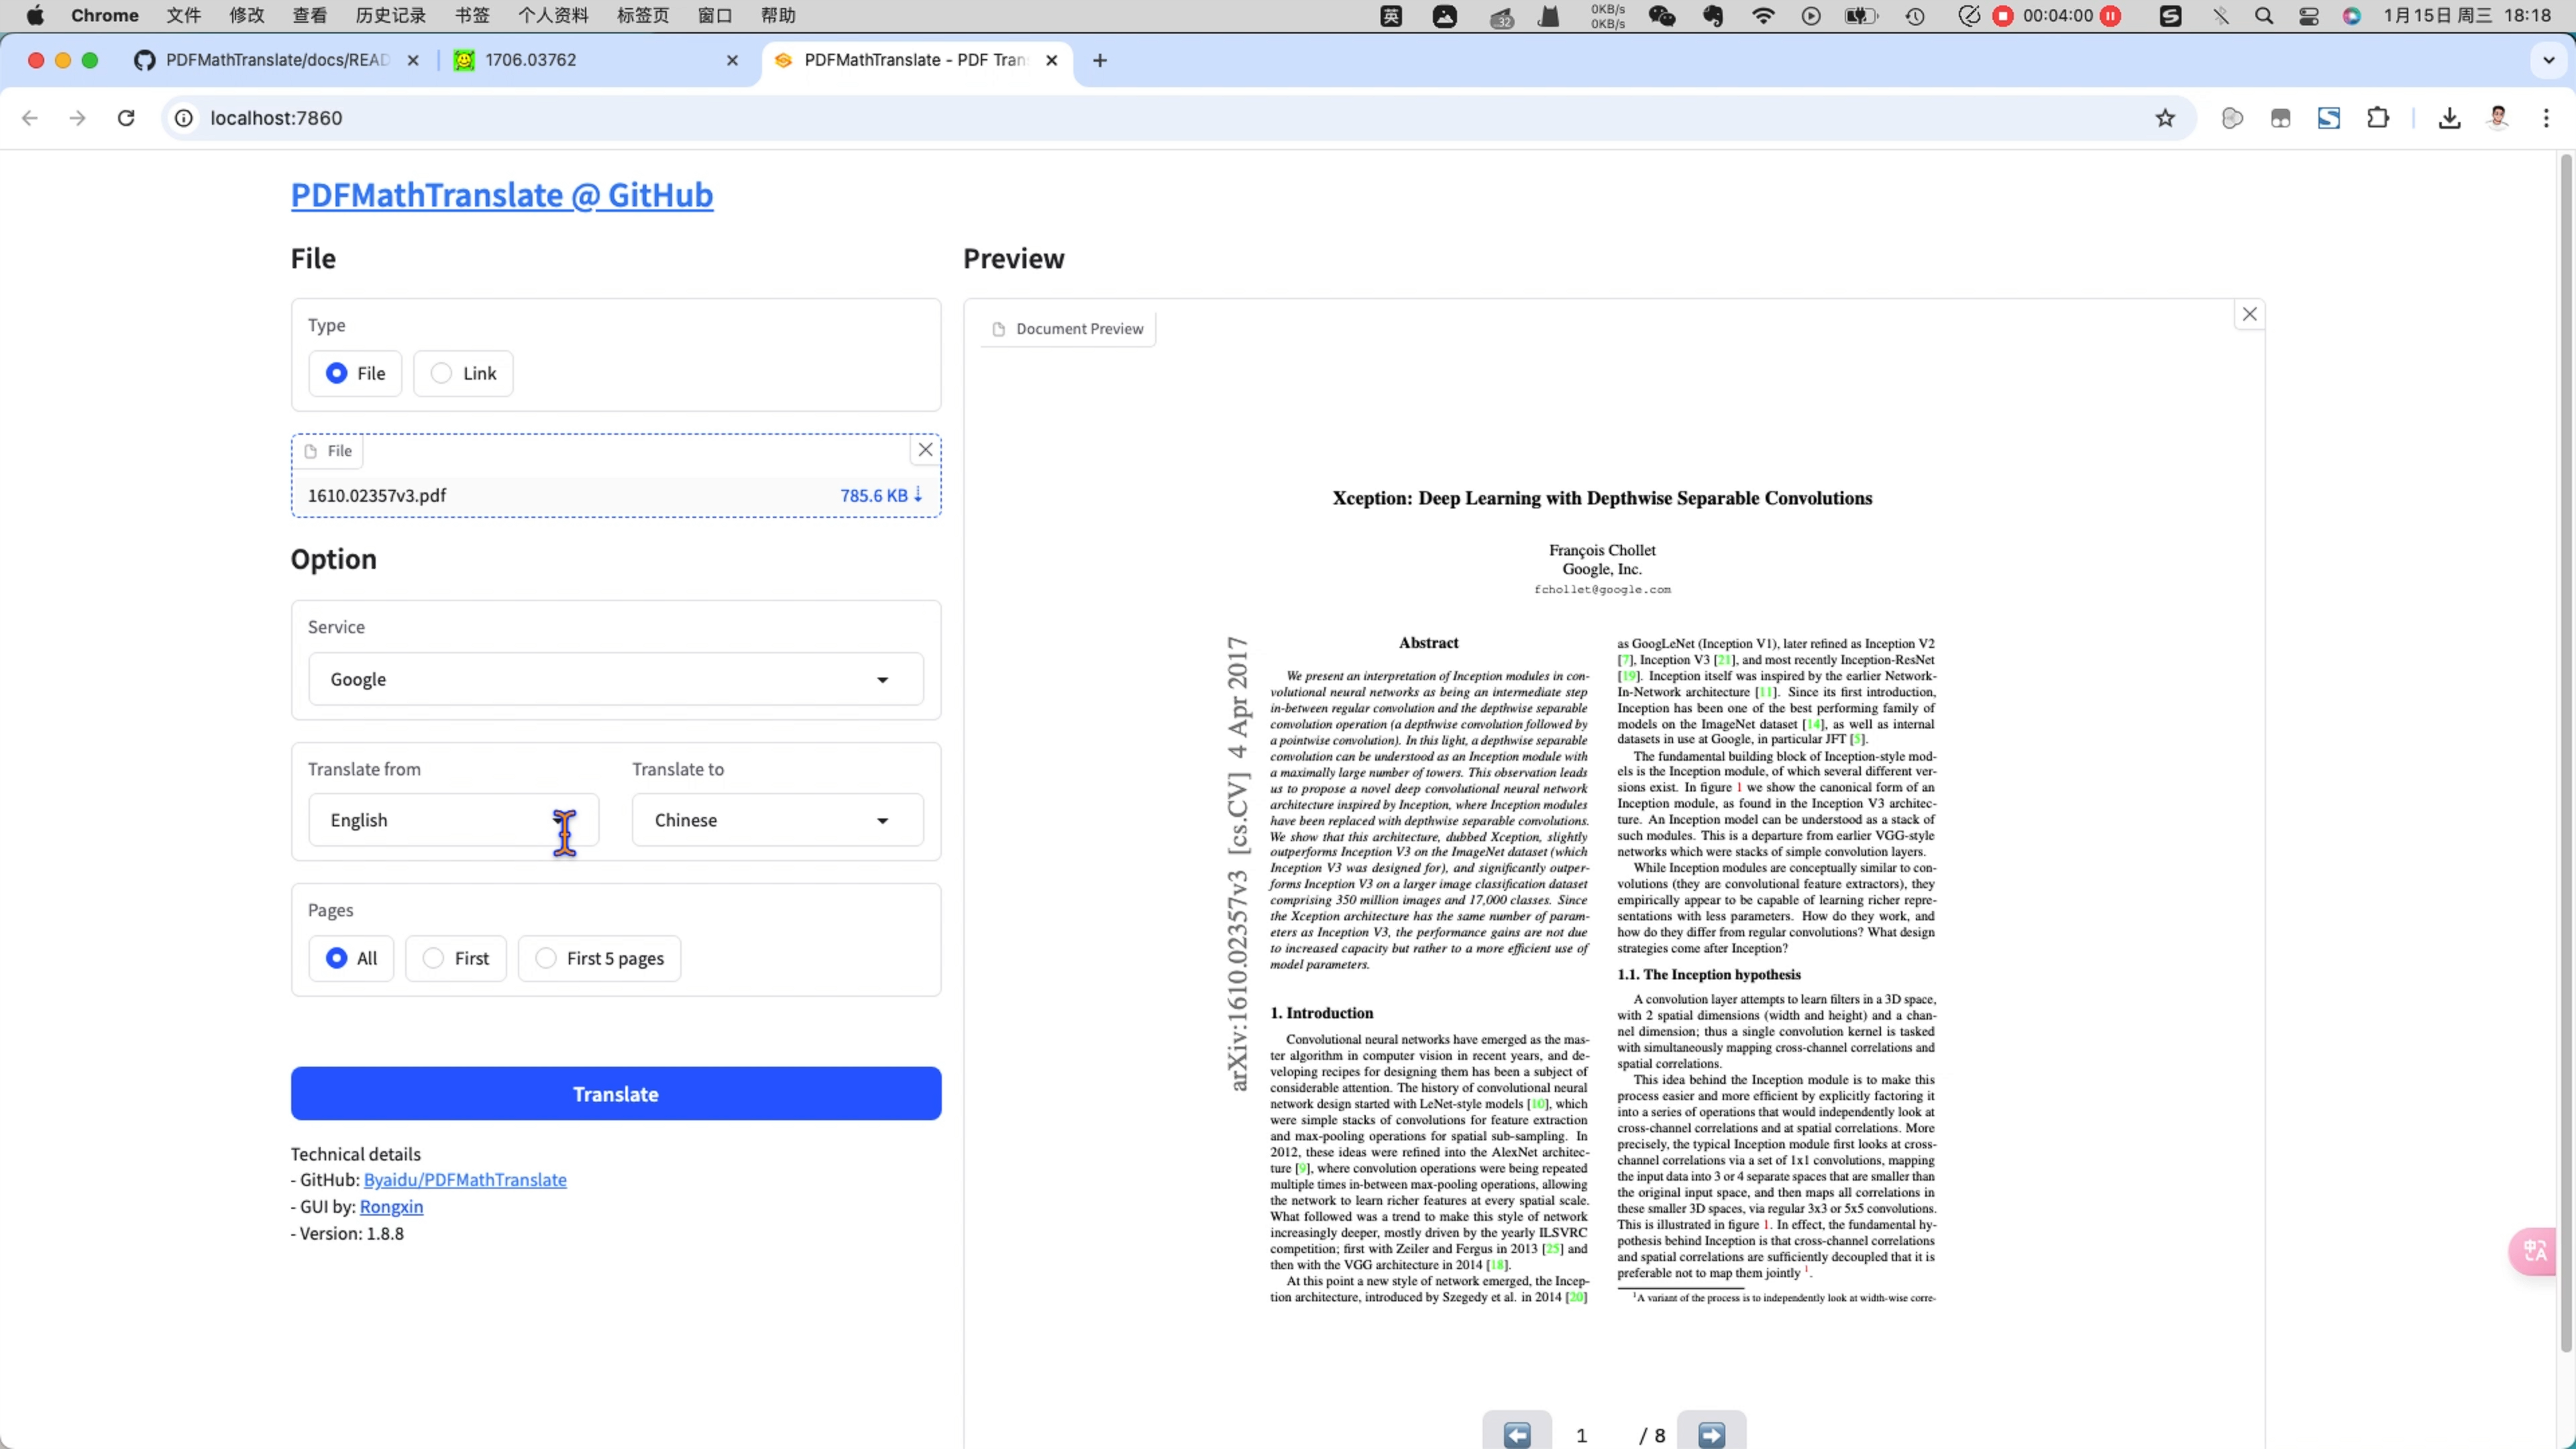Click the preview page number field
Screen dimensions: 2576x1449
point(1581,1435)
